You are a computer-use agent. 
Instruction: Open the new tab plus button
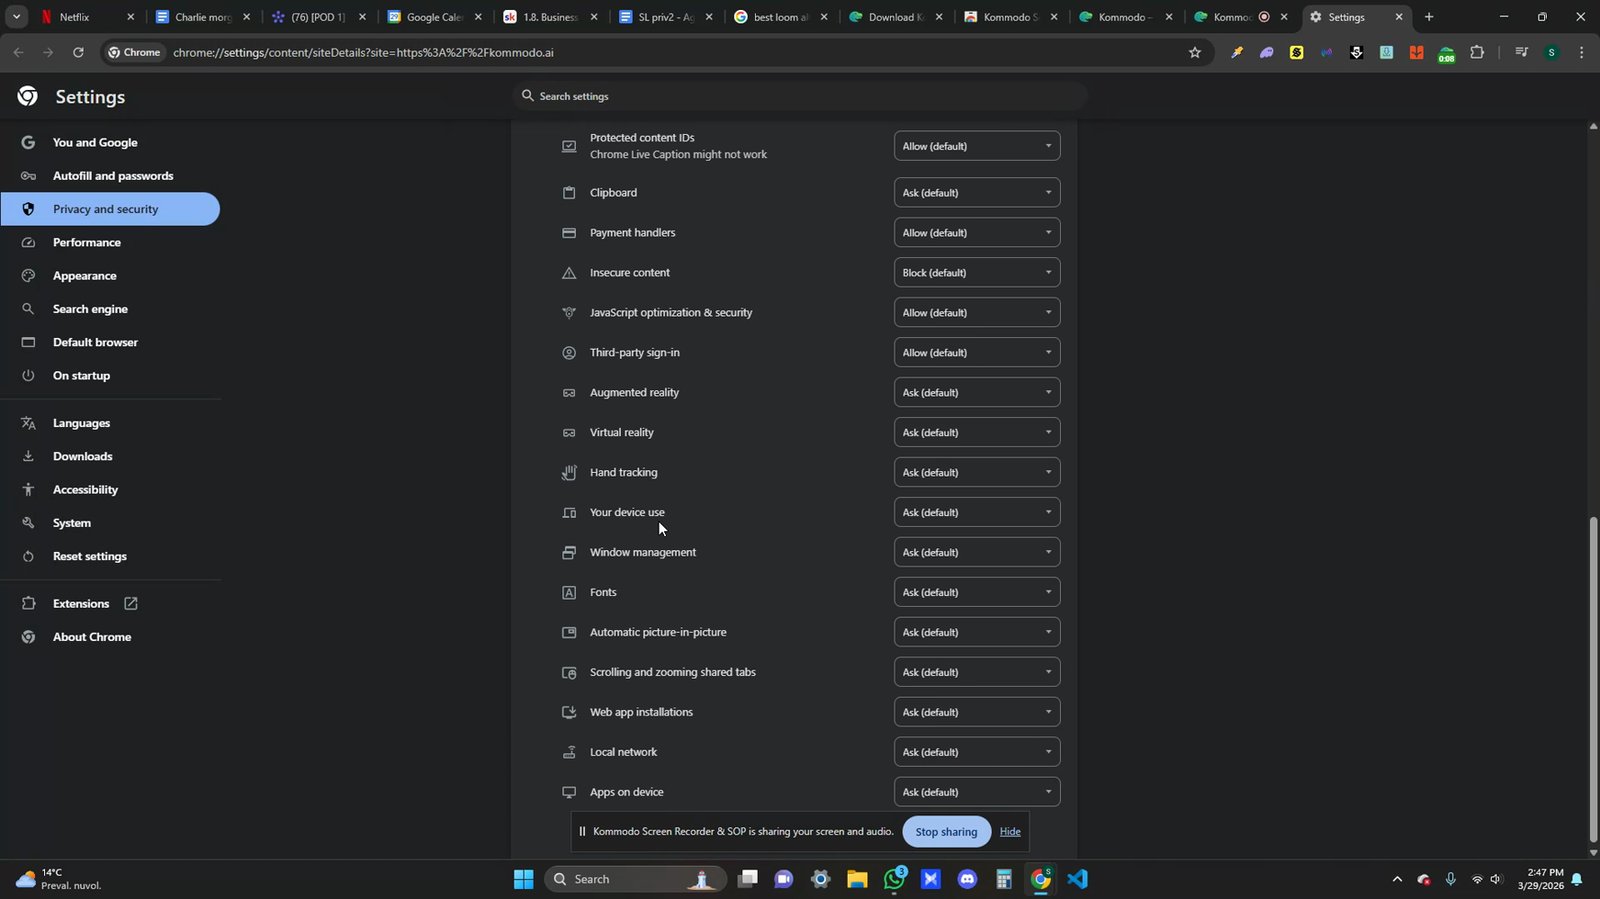(1429, 17)
